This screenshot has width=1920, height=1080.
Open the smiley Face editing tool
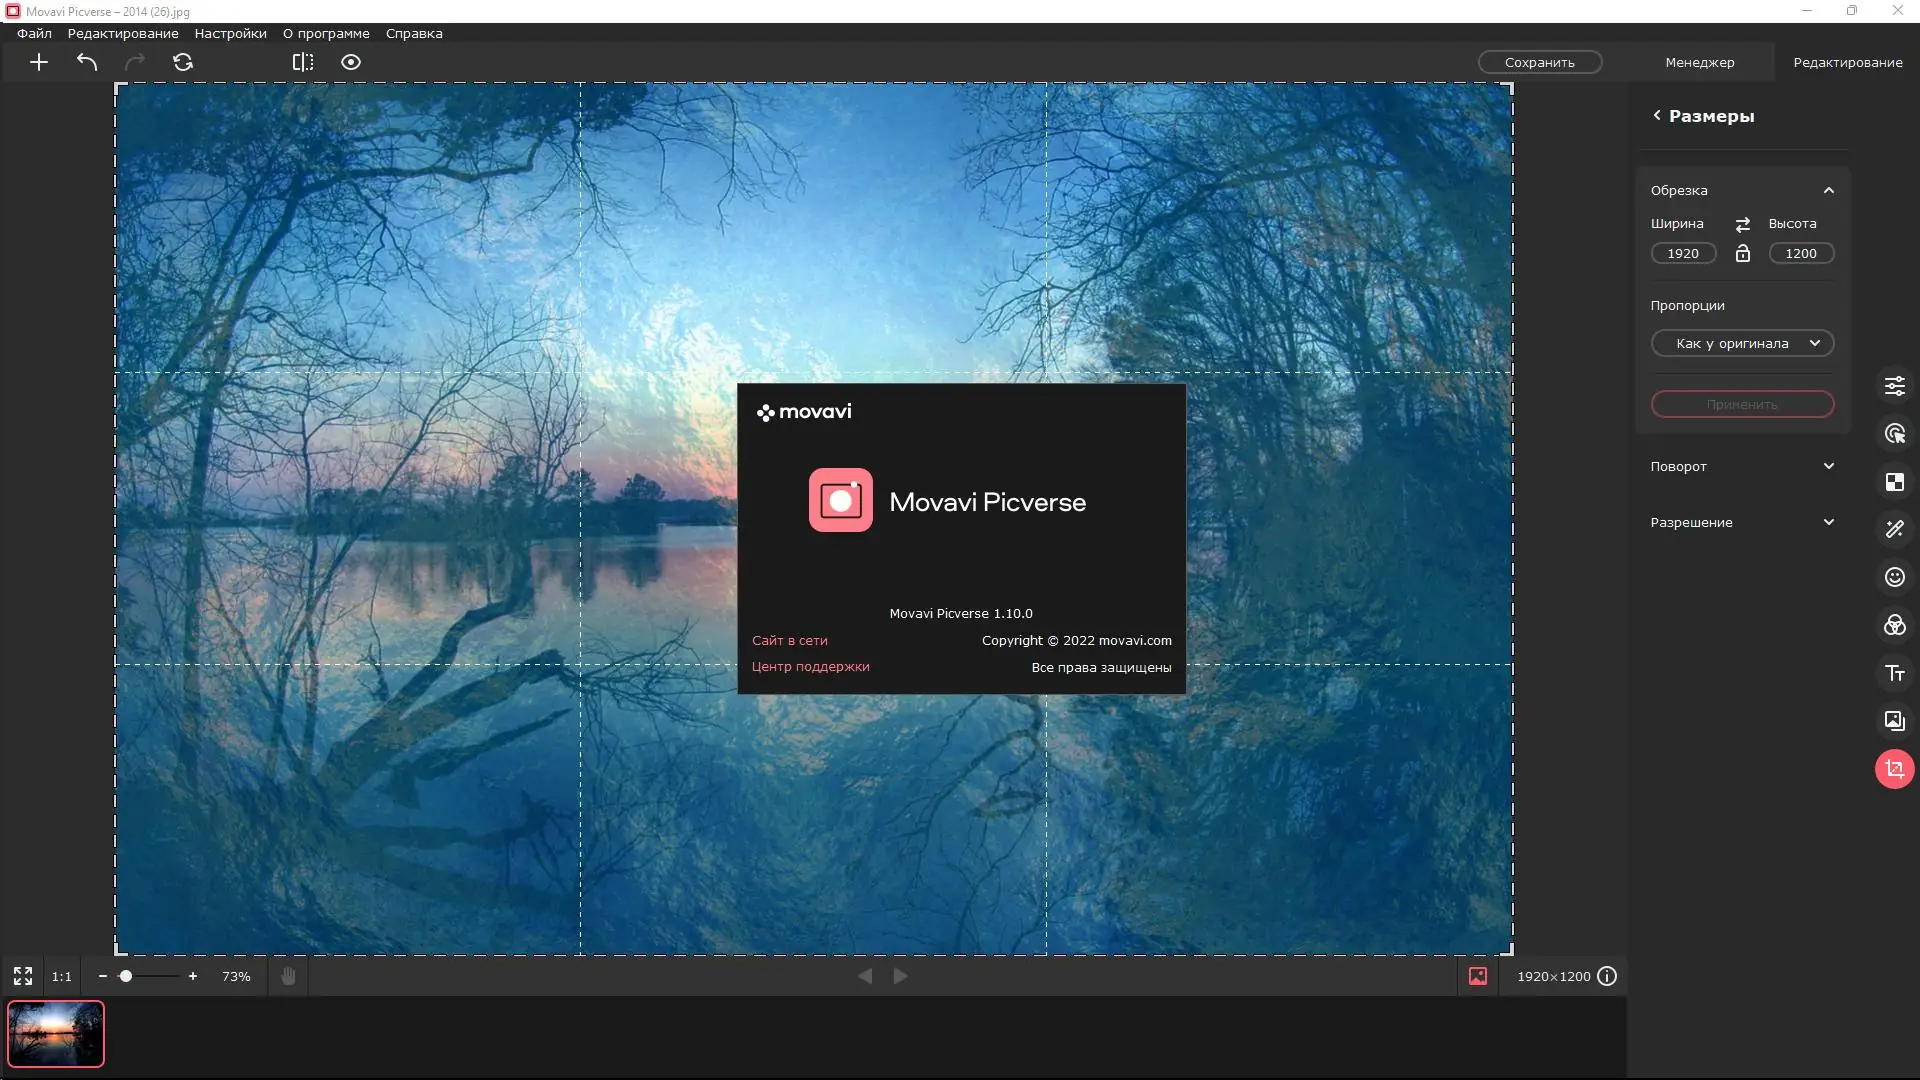1895,577
